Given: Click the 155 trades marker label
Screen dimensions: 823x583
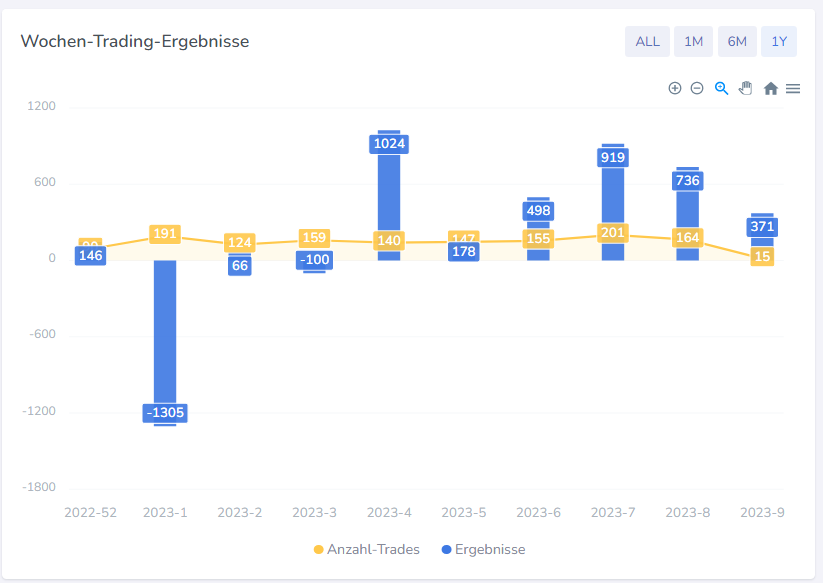Looking at the screenshot, I should (x=539, y=239).
